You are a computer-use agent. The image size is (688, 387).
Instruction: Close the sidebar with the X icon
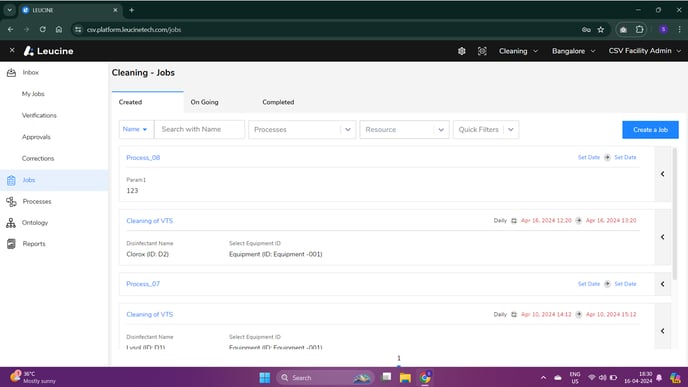12,50
